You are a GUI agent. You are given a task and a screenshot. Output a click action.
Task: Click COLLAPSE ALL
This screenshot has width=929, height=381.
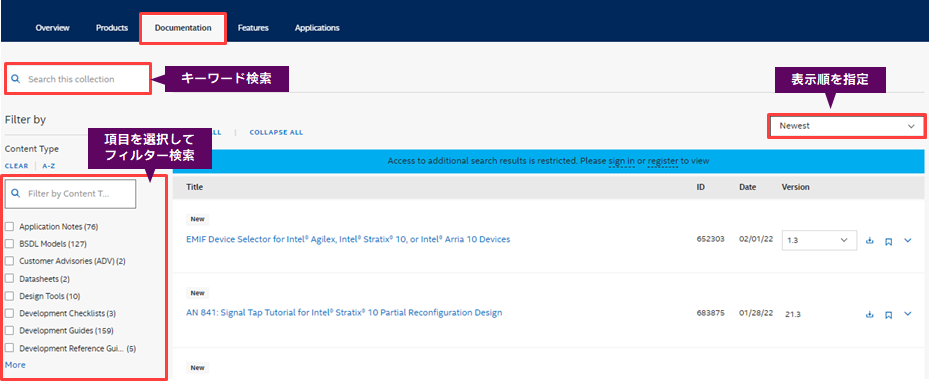[276, 132]
